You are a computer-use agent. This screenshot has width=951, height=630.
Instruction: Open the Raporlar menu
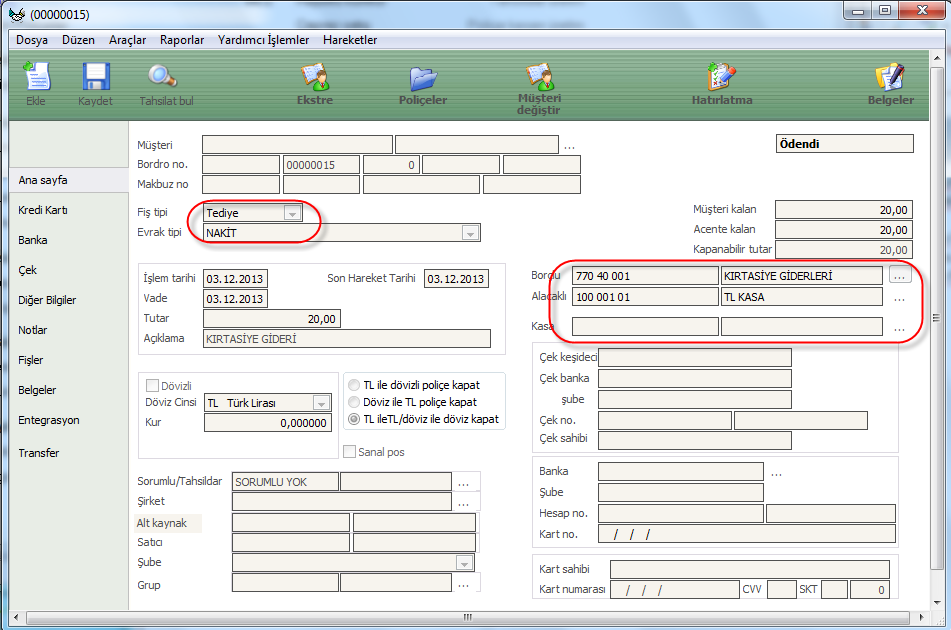[x=181, y=40]
